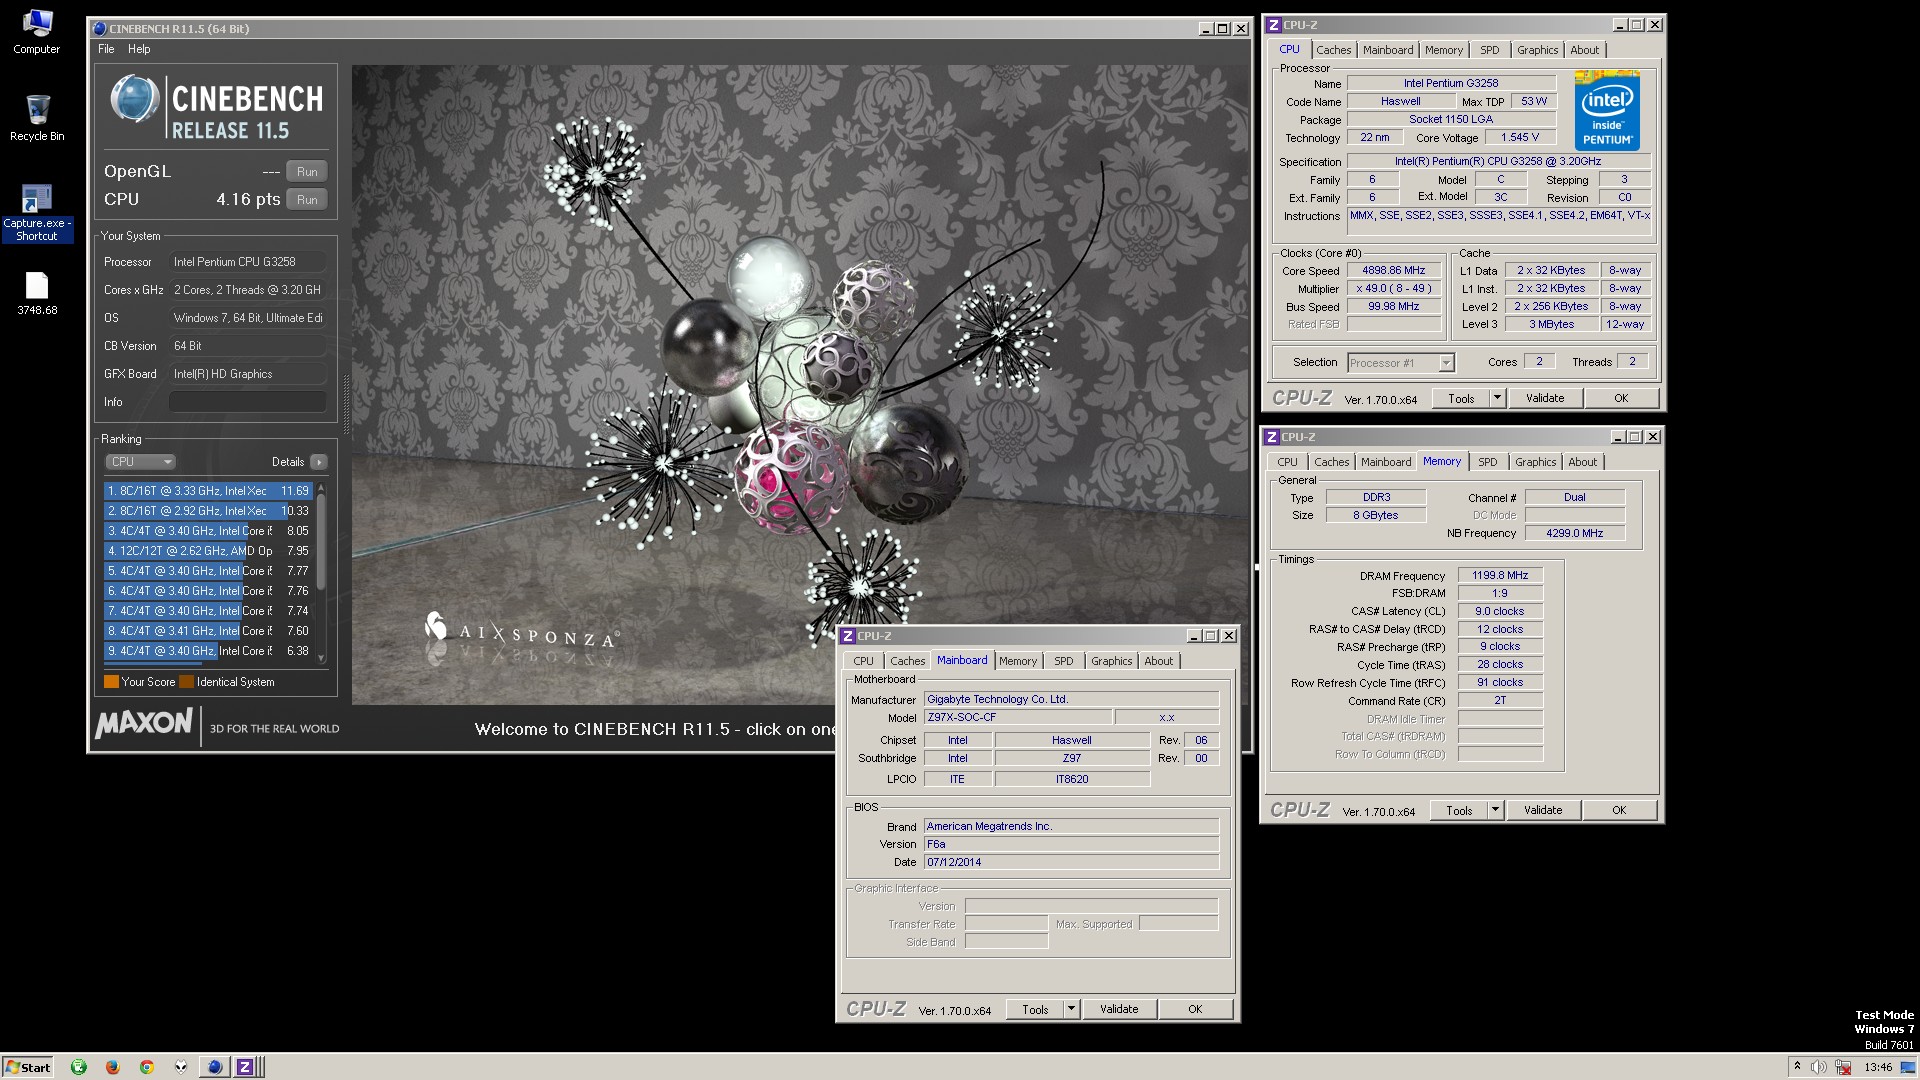Click Tools button in top CPU-Z window
This screenshot has width=1920, height=1080.
point(1461,398)
